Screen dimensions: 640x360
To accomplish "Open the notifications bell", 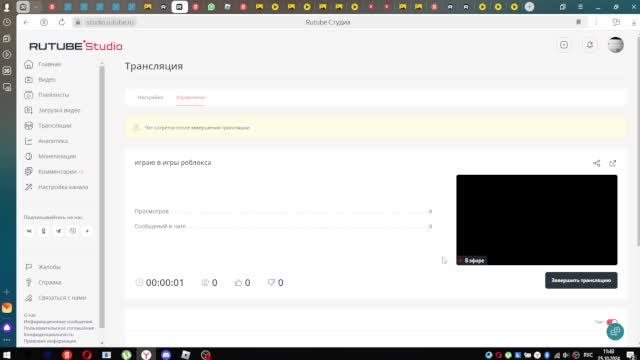I will click(590, 45).
